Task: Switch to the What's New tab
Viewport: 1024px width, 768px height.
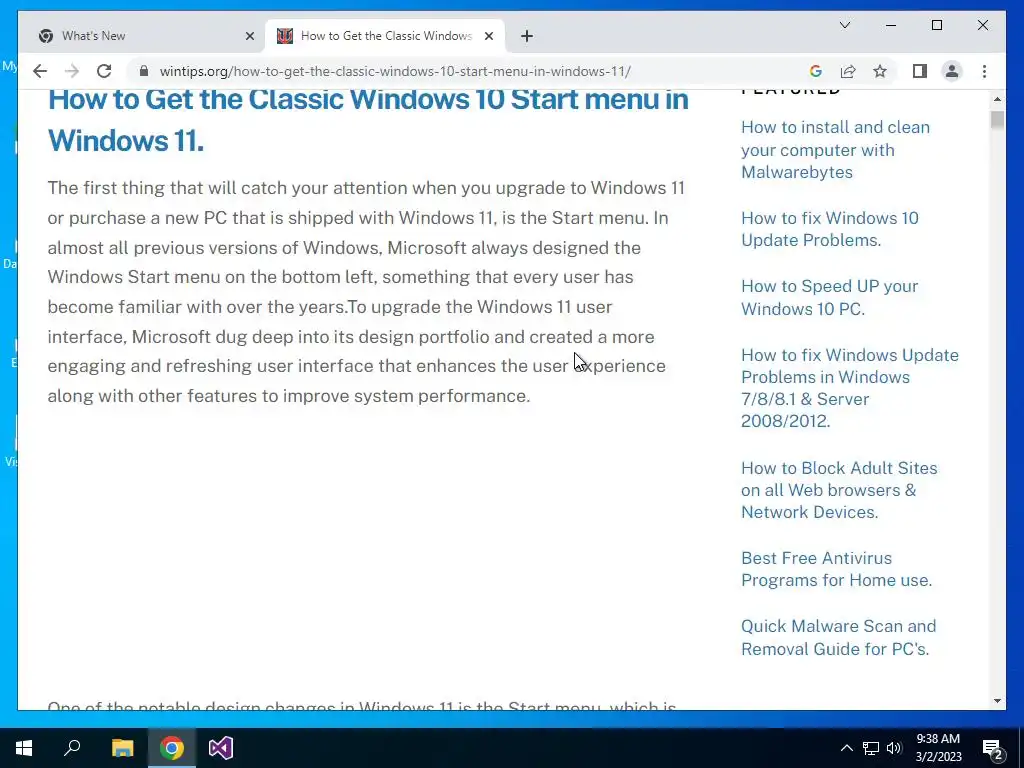Action: point(146,36)
